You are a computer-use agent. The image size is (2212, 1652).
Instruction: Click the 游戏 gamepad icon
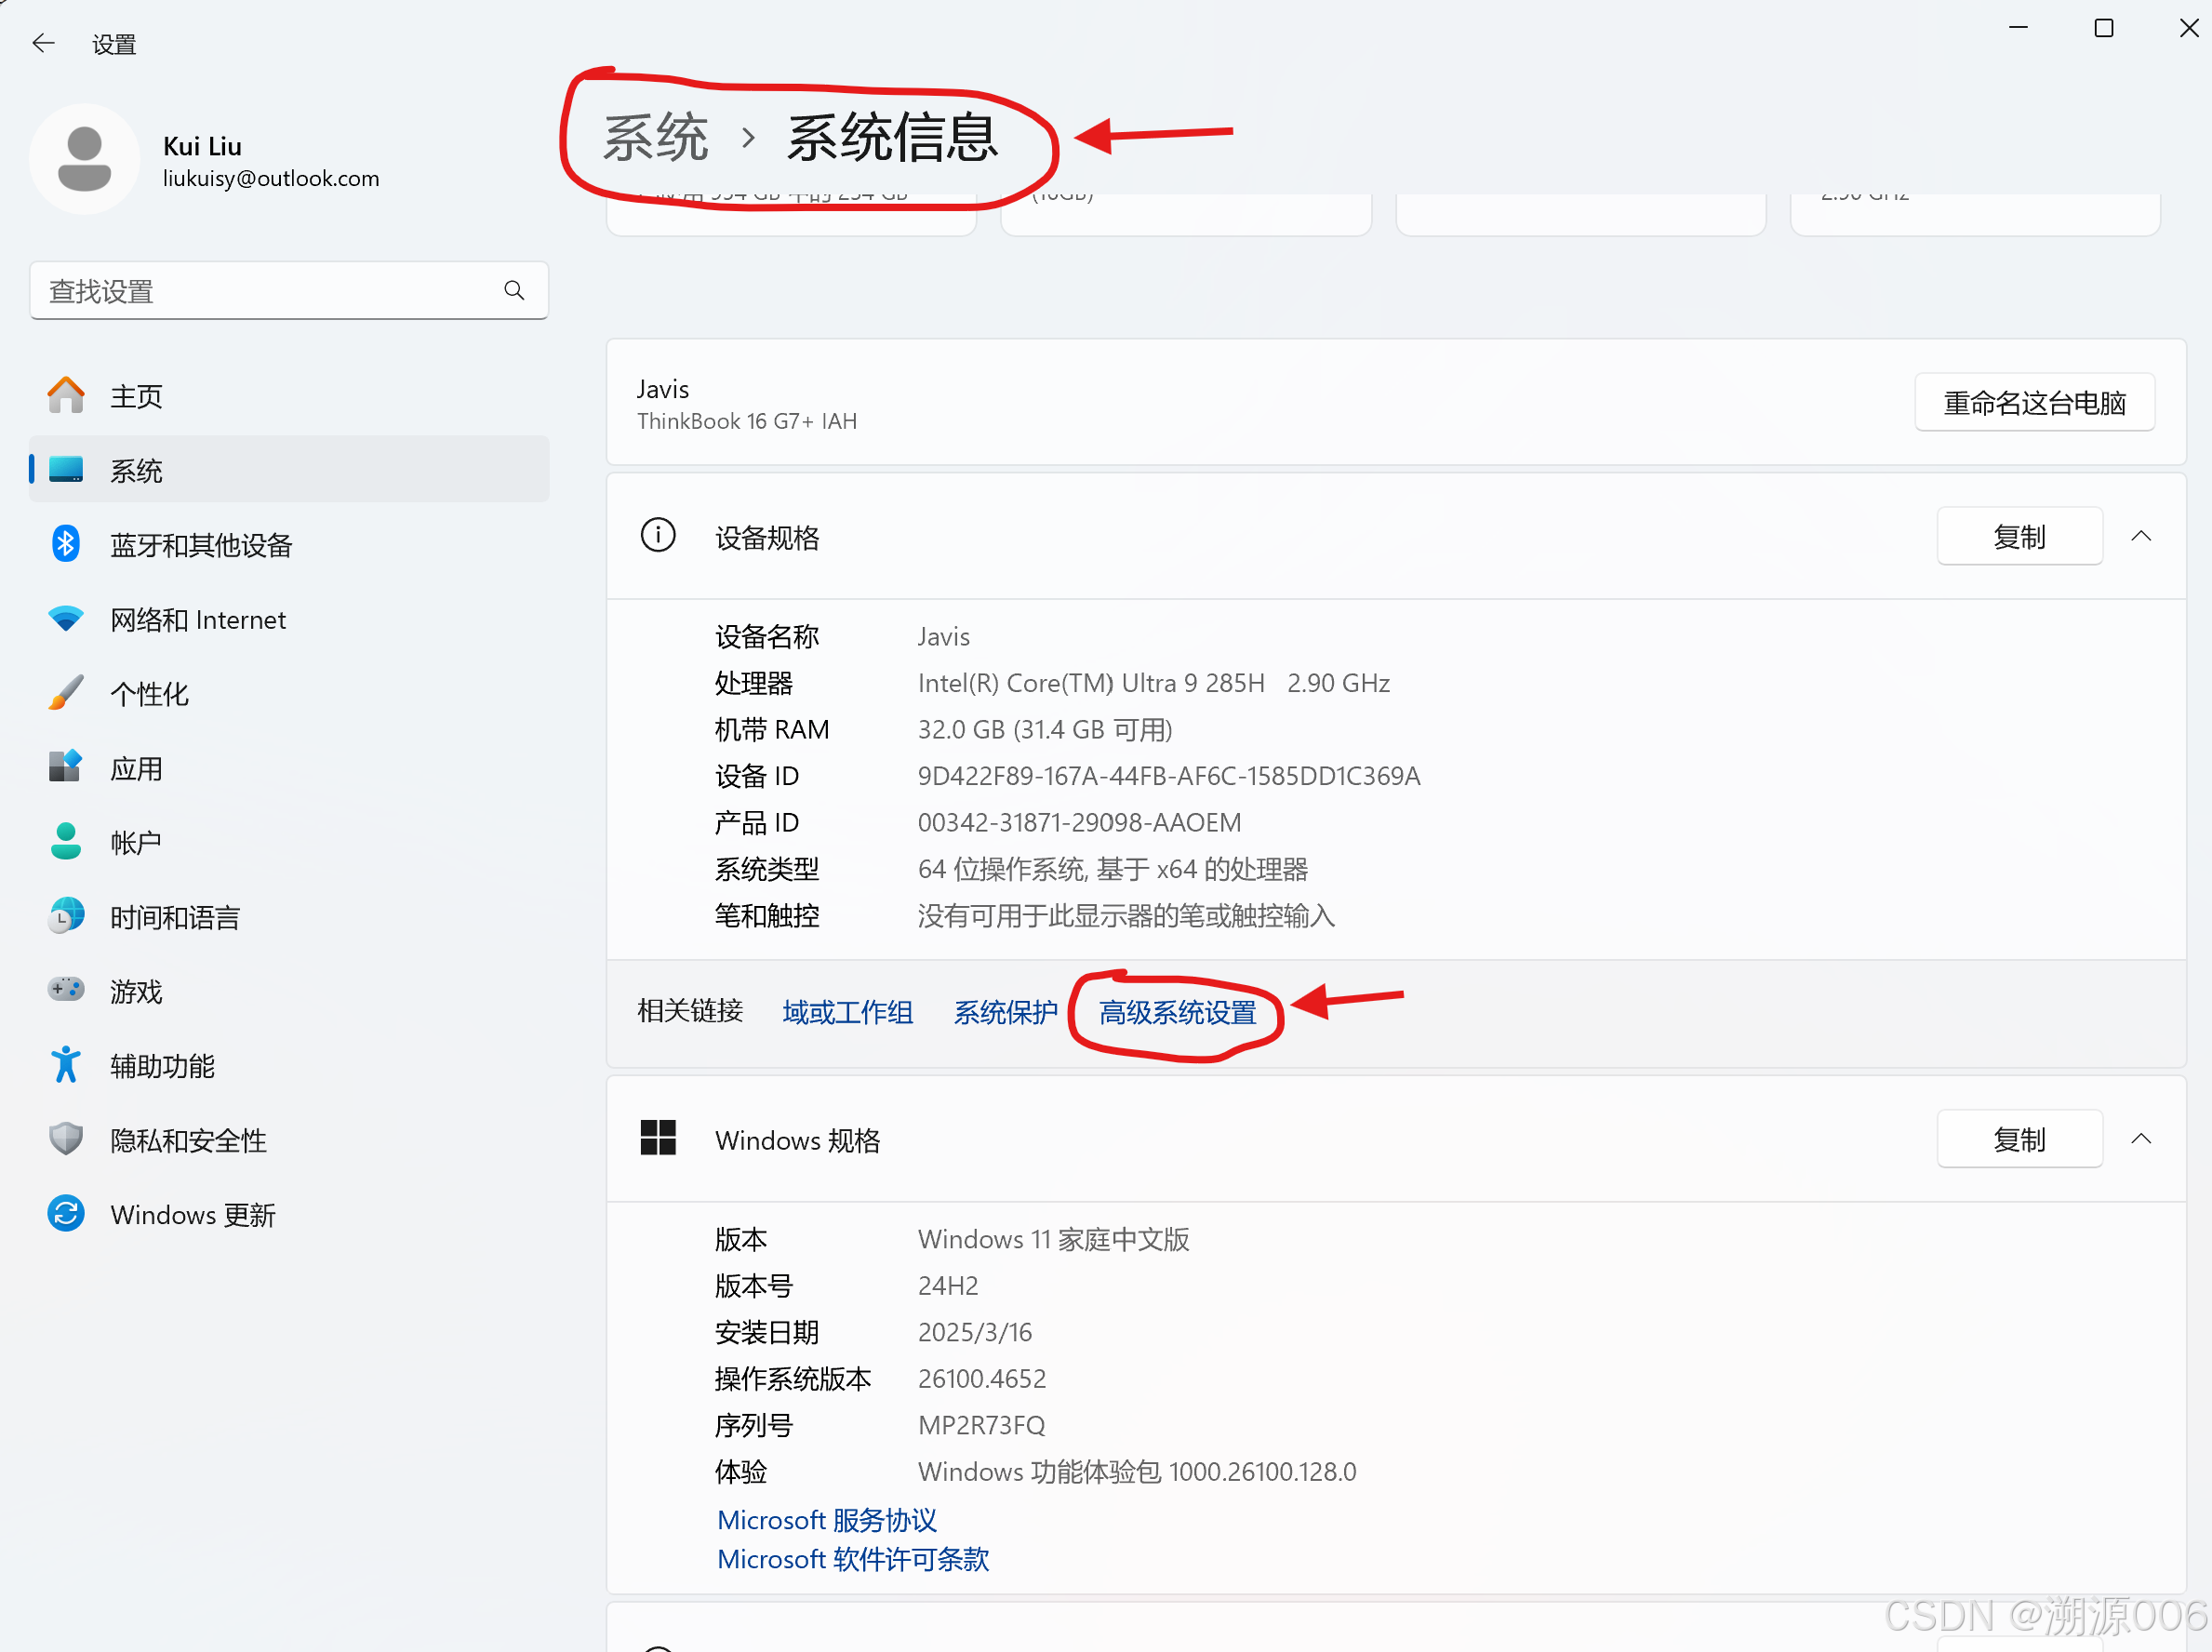tap(66, 990)
